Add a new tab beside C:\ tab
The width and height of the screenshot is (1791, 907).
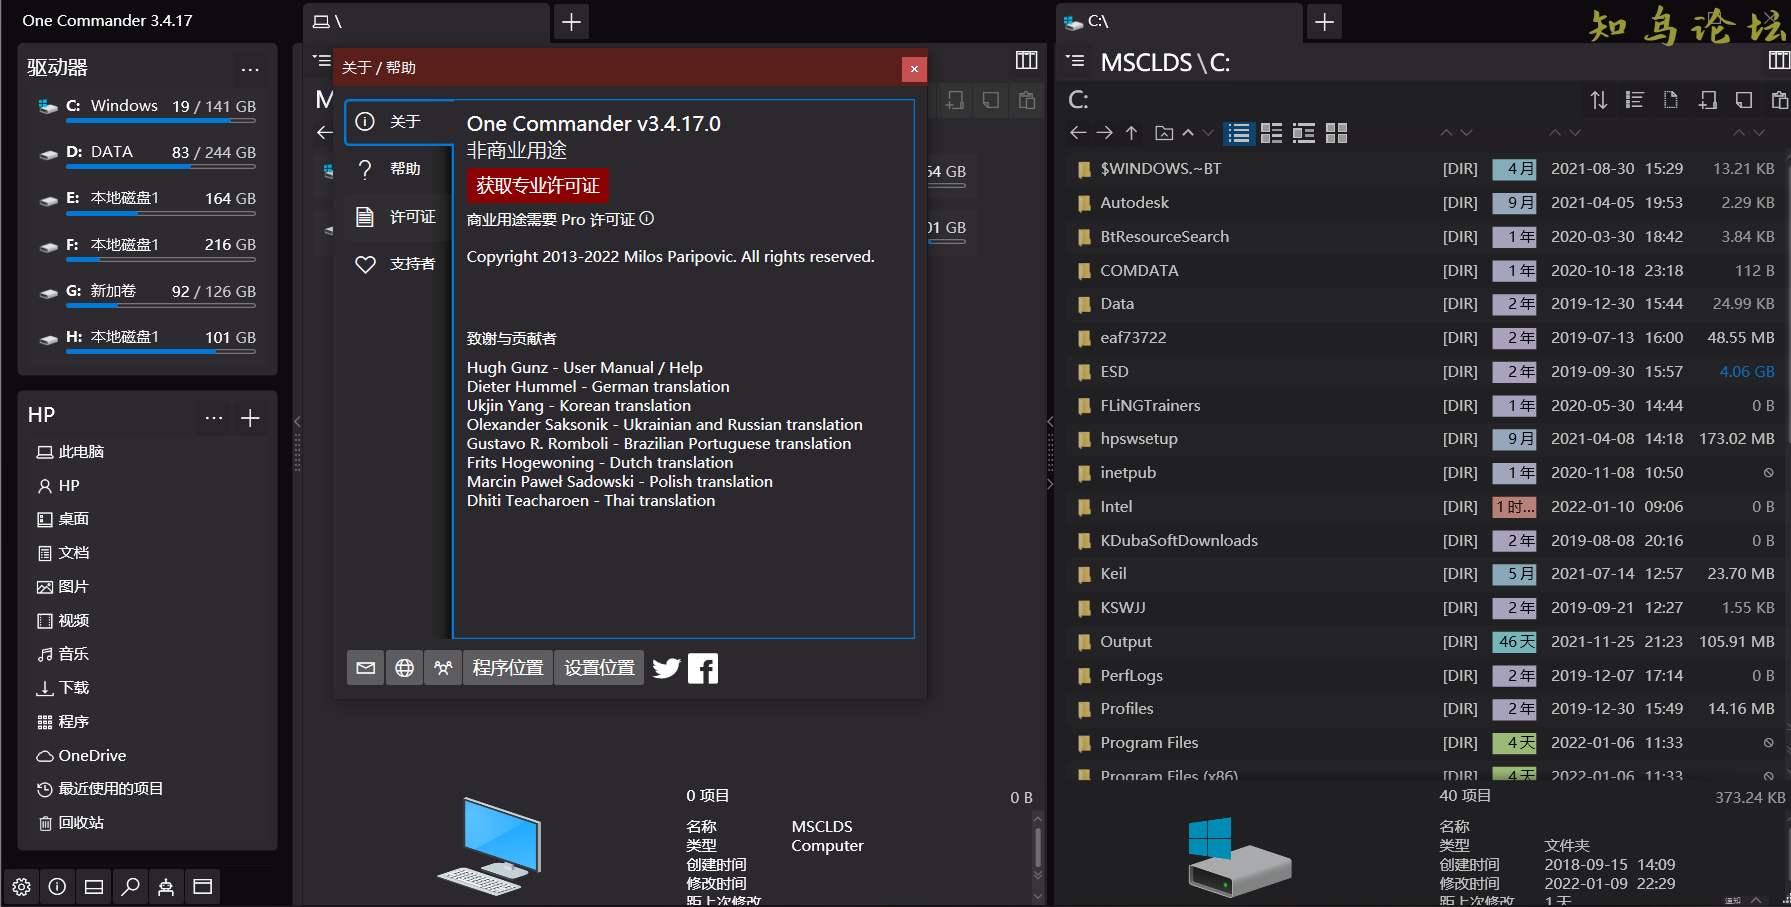[x=1324, y=22]
